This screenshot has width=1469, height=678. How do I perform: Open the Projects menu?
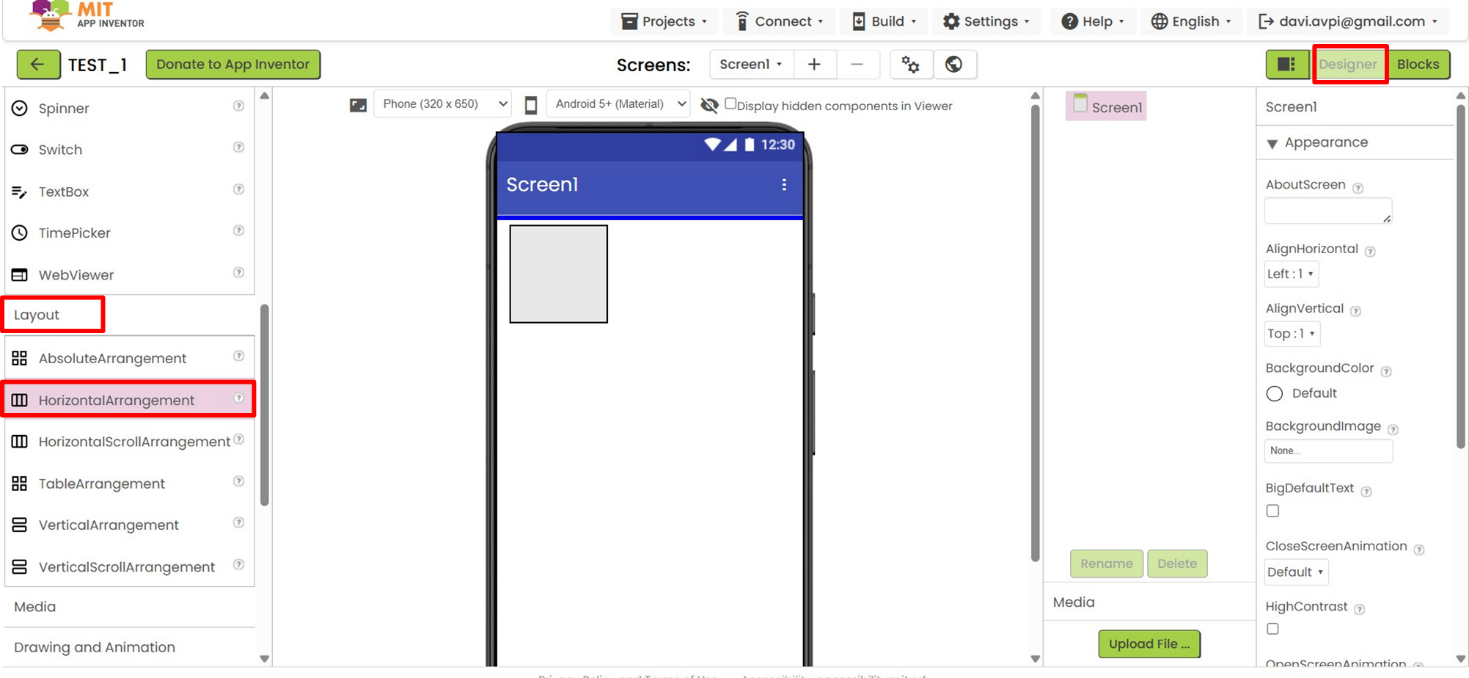(x=665, y=21)
